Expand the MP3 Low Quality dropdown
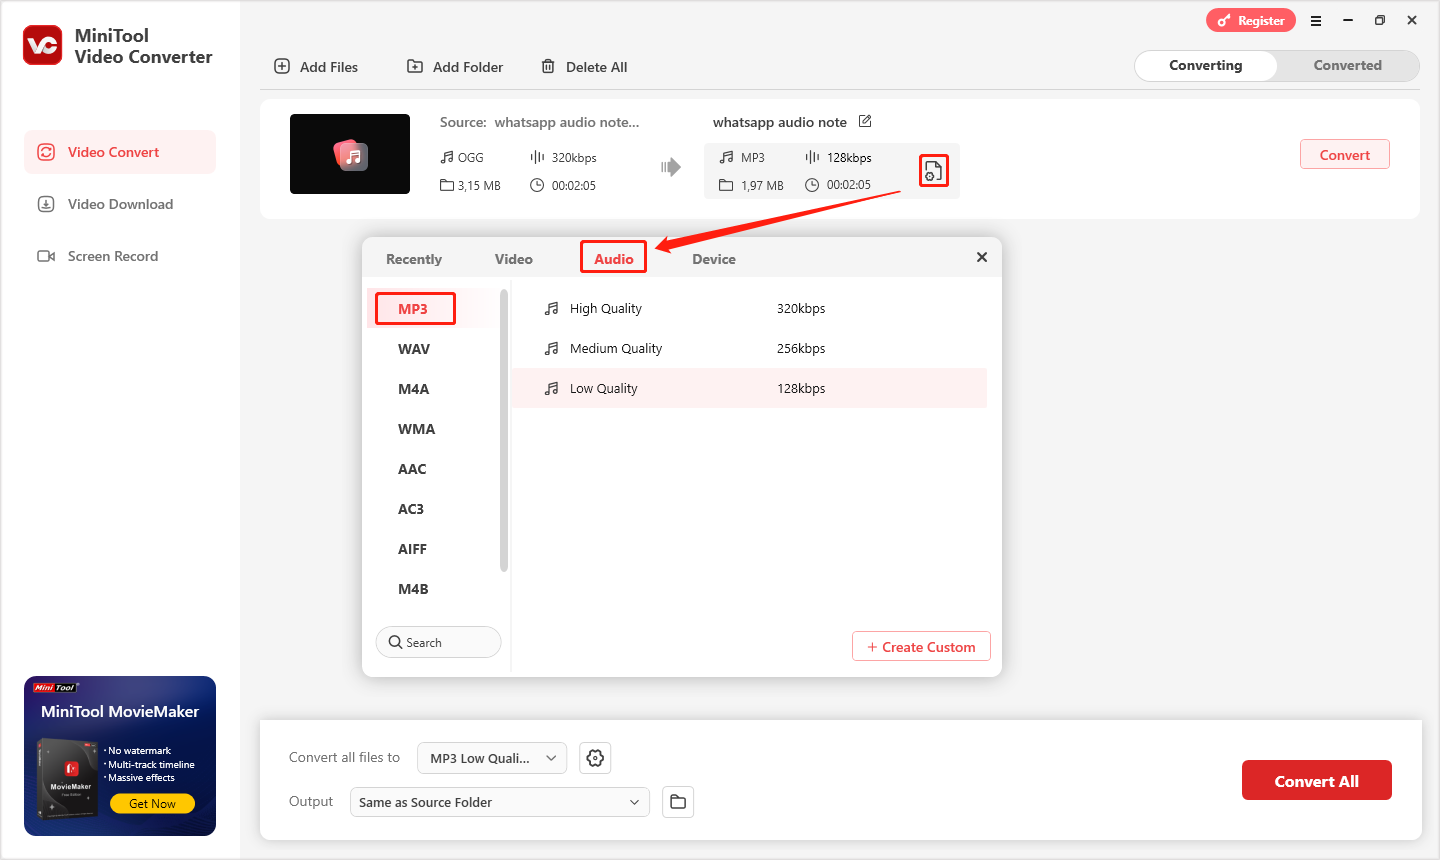Screen dimensions: 1440x860 (x=492, y=758)
